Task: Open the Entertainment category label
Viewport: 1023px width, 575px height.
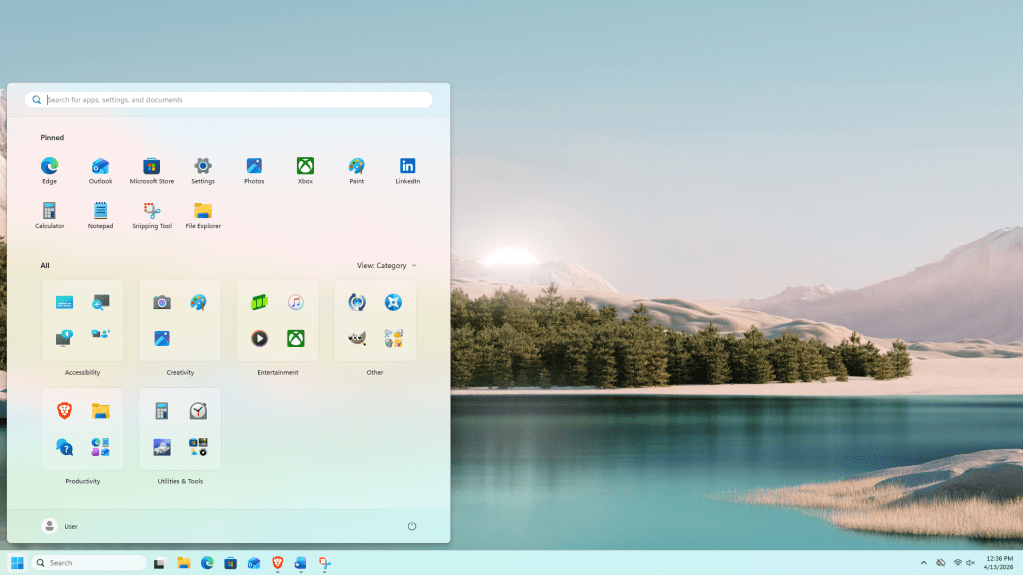Action: click(x=278, y=373)
